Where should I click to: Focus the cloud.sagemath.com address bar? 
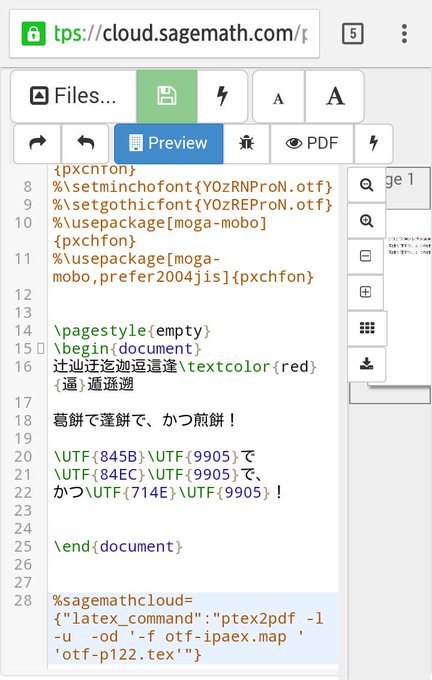164,33
